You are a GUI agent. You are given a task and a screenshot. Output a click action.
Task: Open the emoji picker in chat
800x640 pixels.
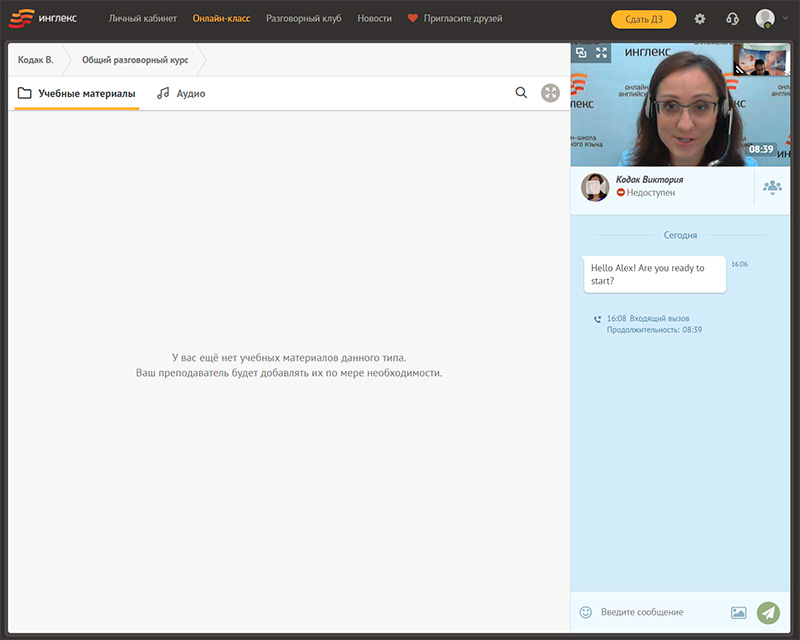point(586,612)
